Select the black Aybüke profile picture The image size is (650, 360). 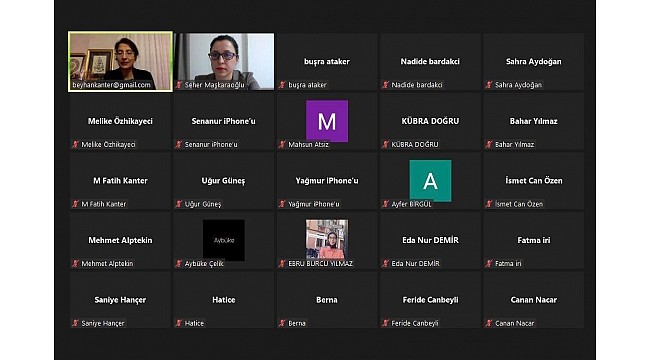click(x=224, y=240)
